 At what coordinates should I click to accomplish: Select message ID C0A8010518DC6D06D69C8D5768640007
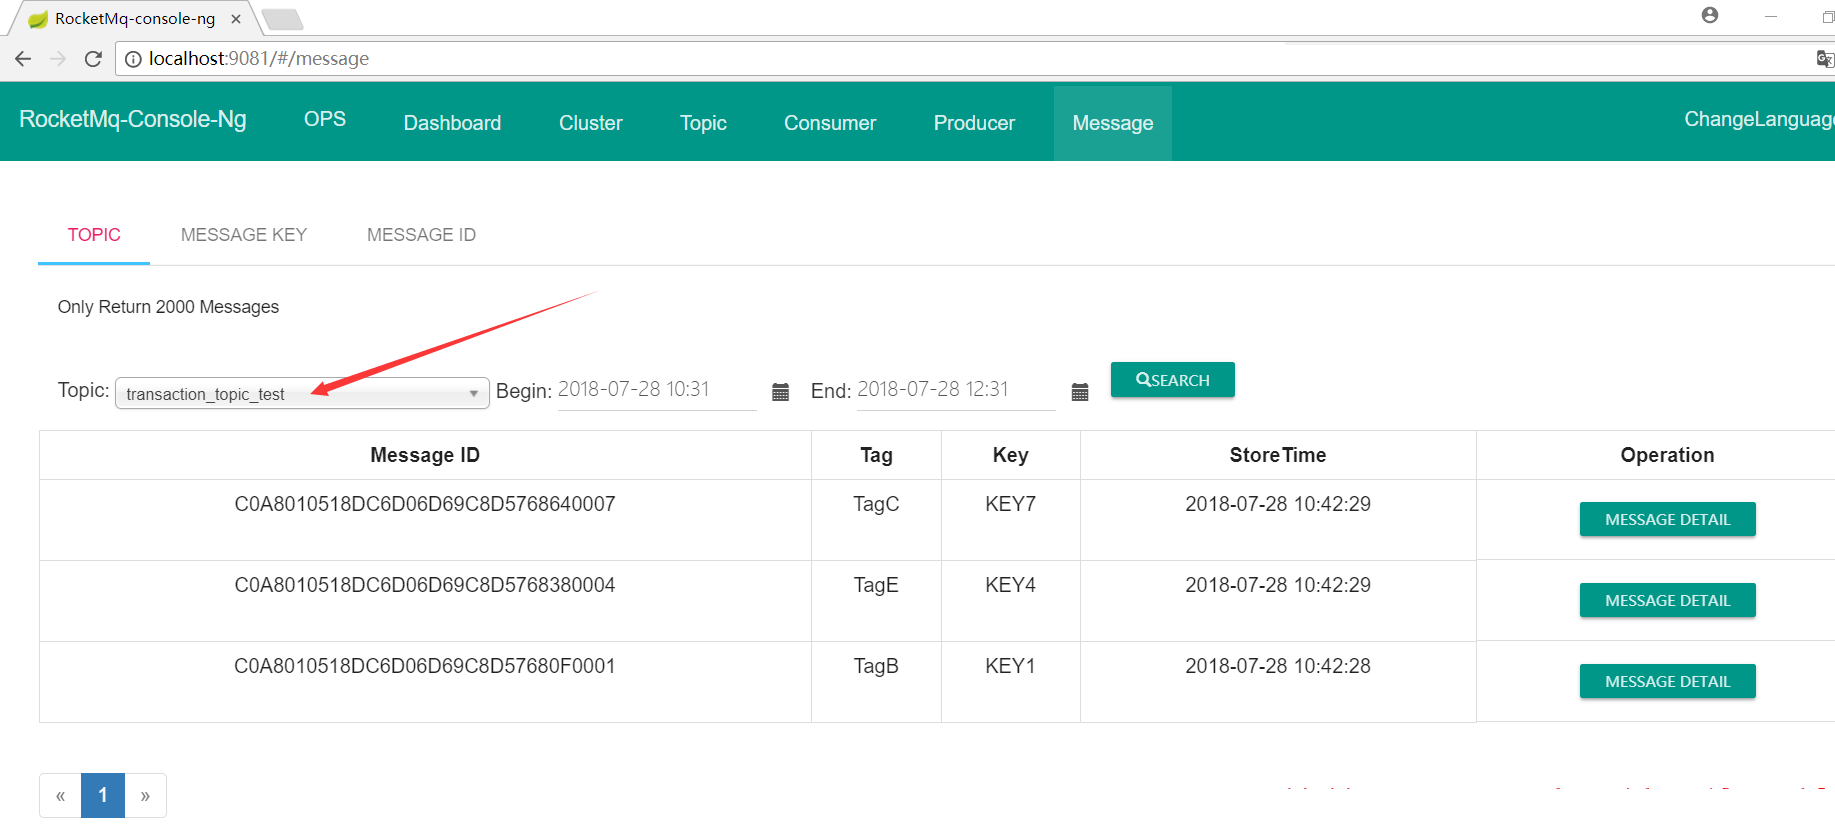point(425,504)
